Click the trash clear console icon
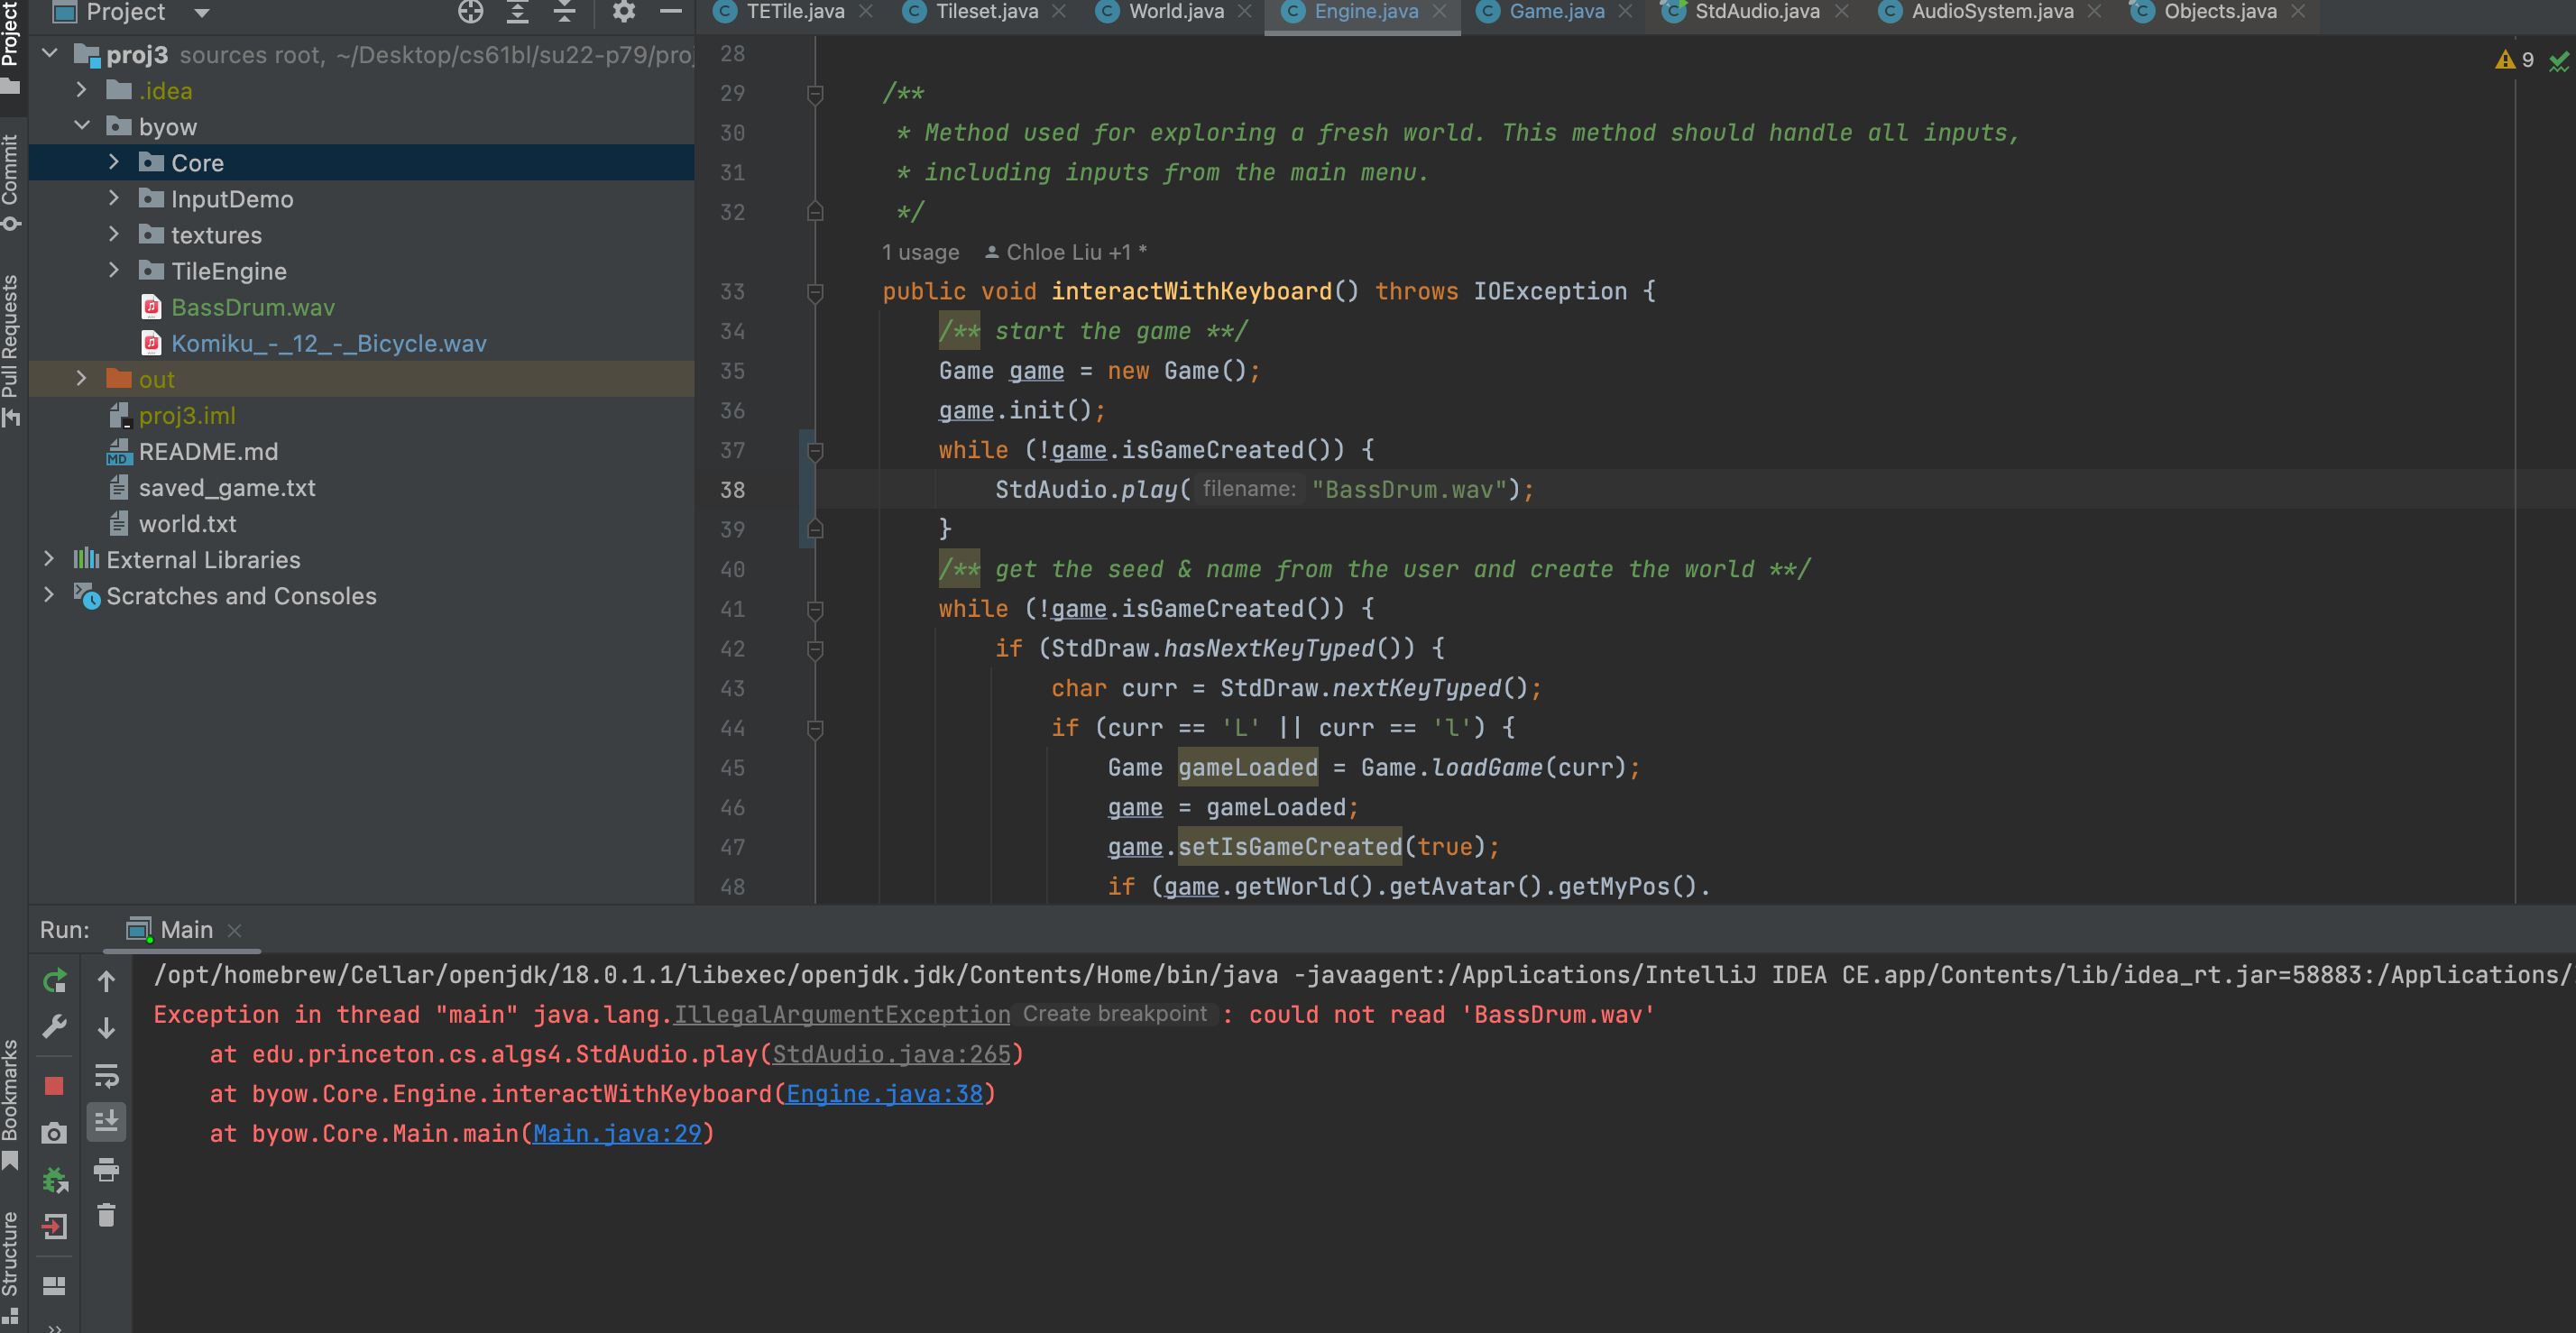 click(x=106, y=1215)
